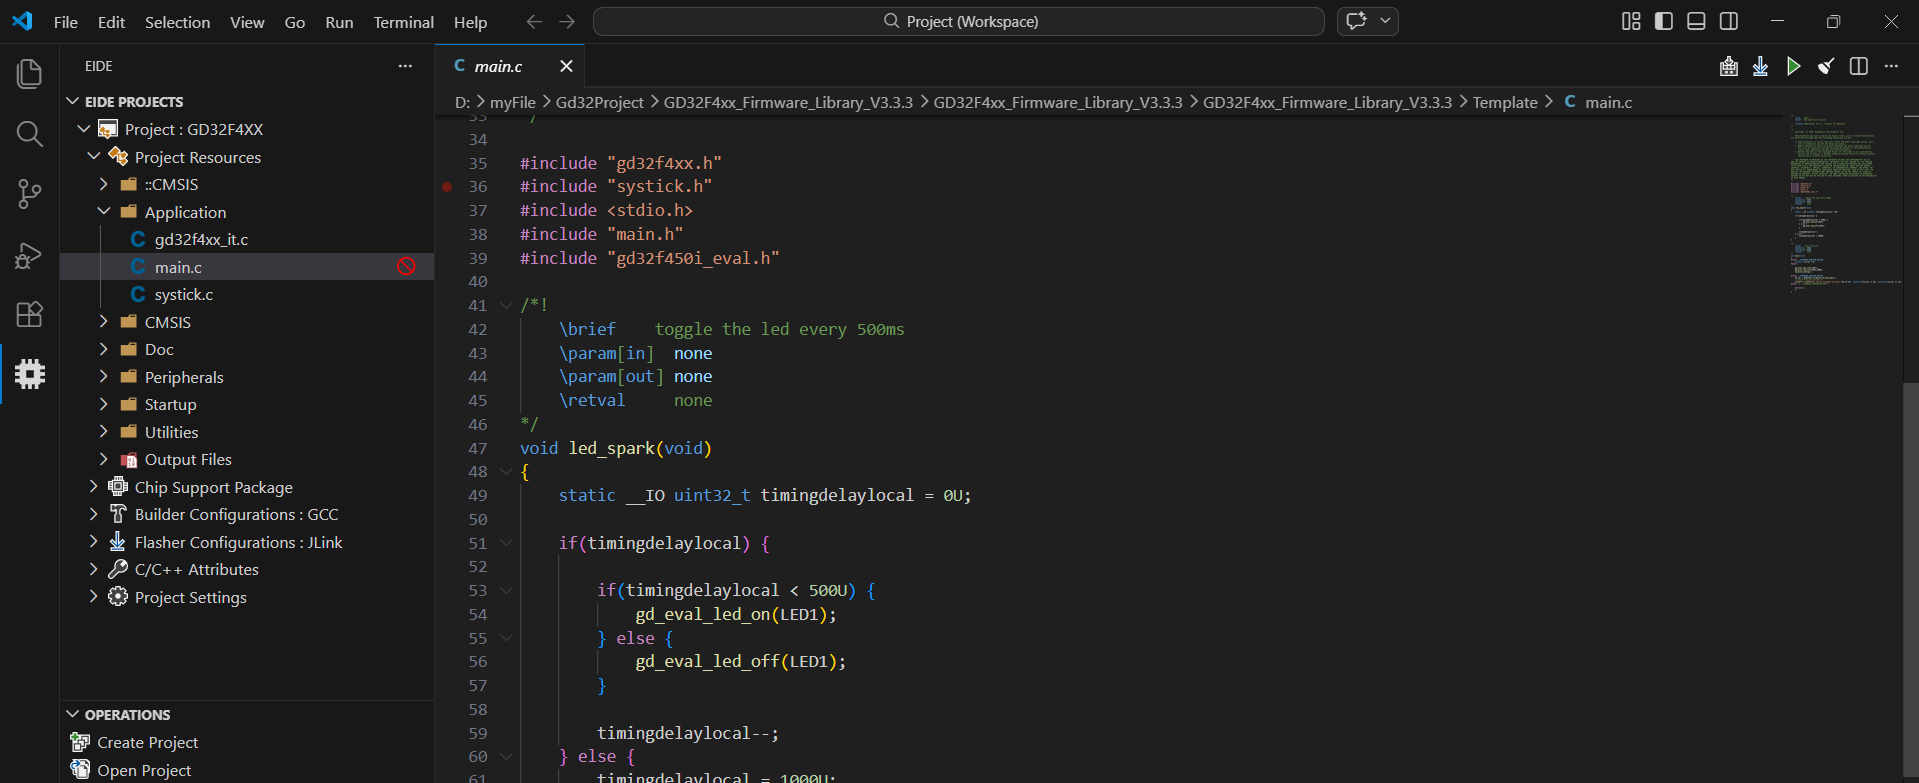Toggle the breakpoint on line 36

pyautogui.click(x=447, y=186)
